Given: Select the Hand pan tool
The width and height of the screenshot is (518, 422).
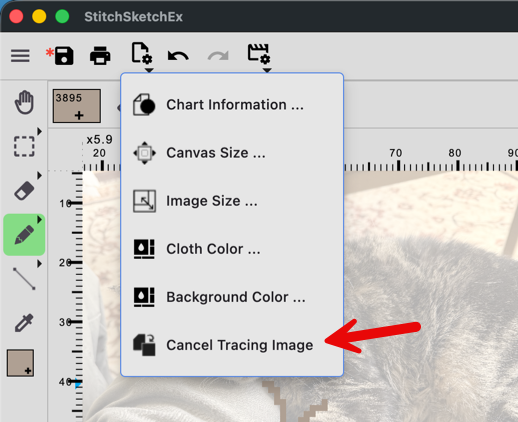Looking at the screenshot, I should [24, 102].
